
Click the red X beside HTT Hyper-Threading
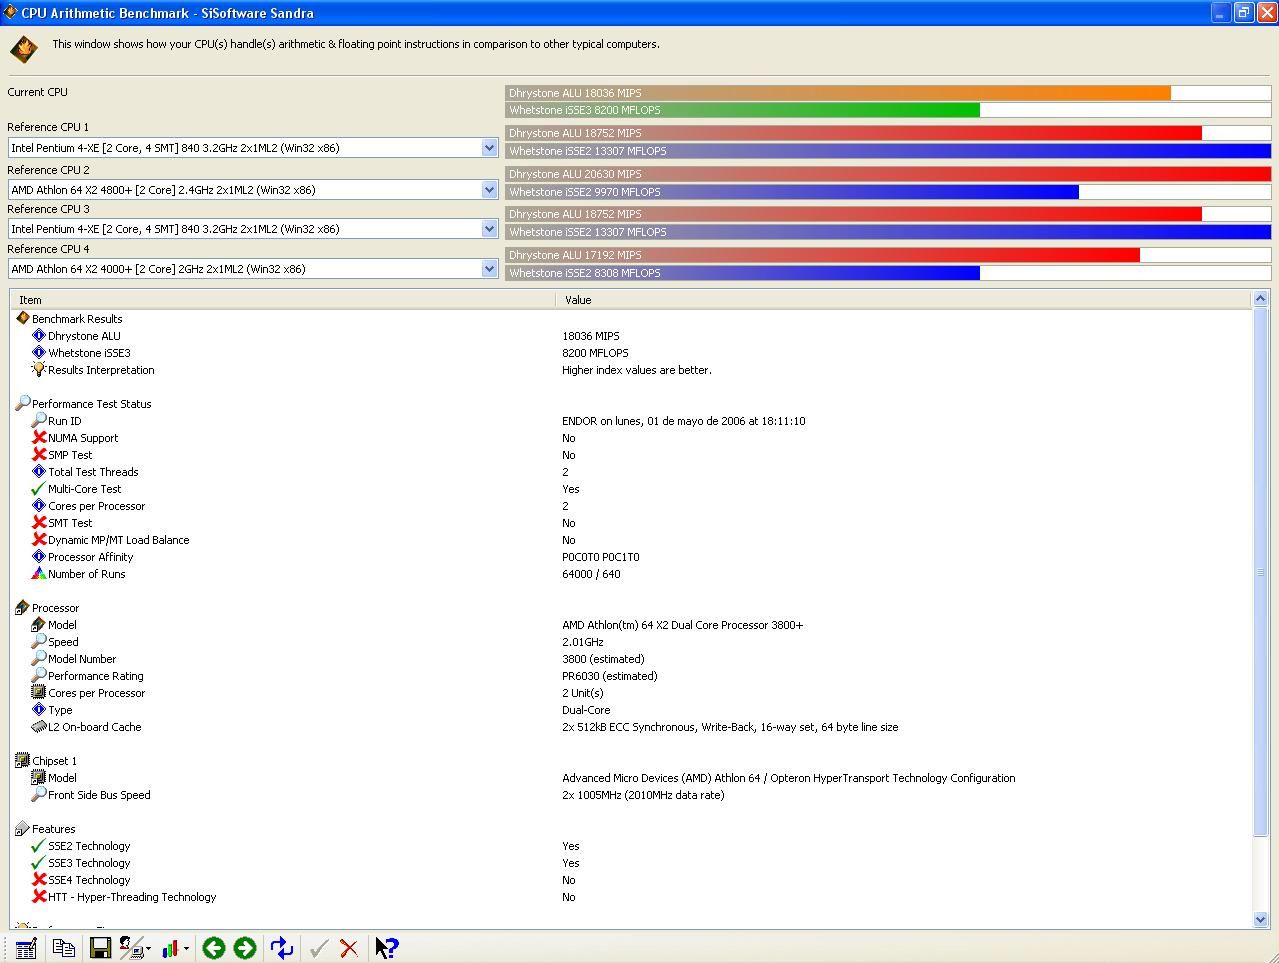[39, 897]
